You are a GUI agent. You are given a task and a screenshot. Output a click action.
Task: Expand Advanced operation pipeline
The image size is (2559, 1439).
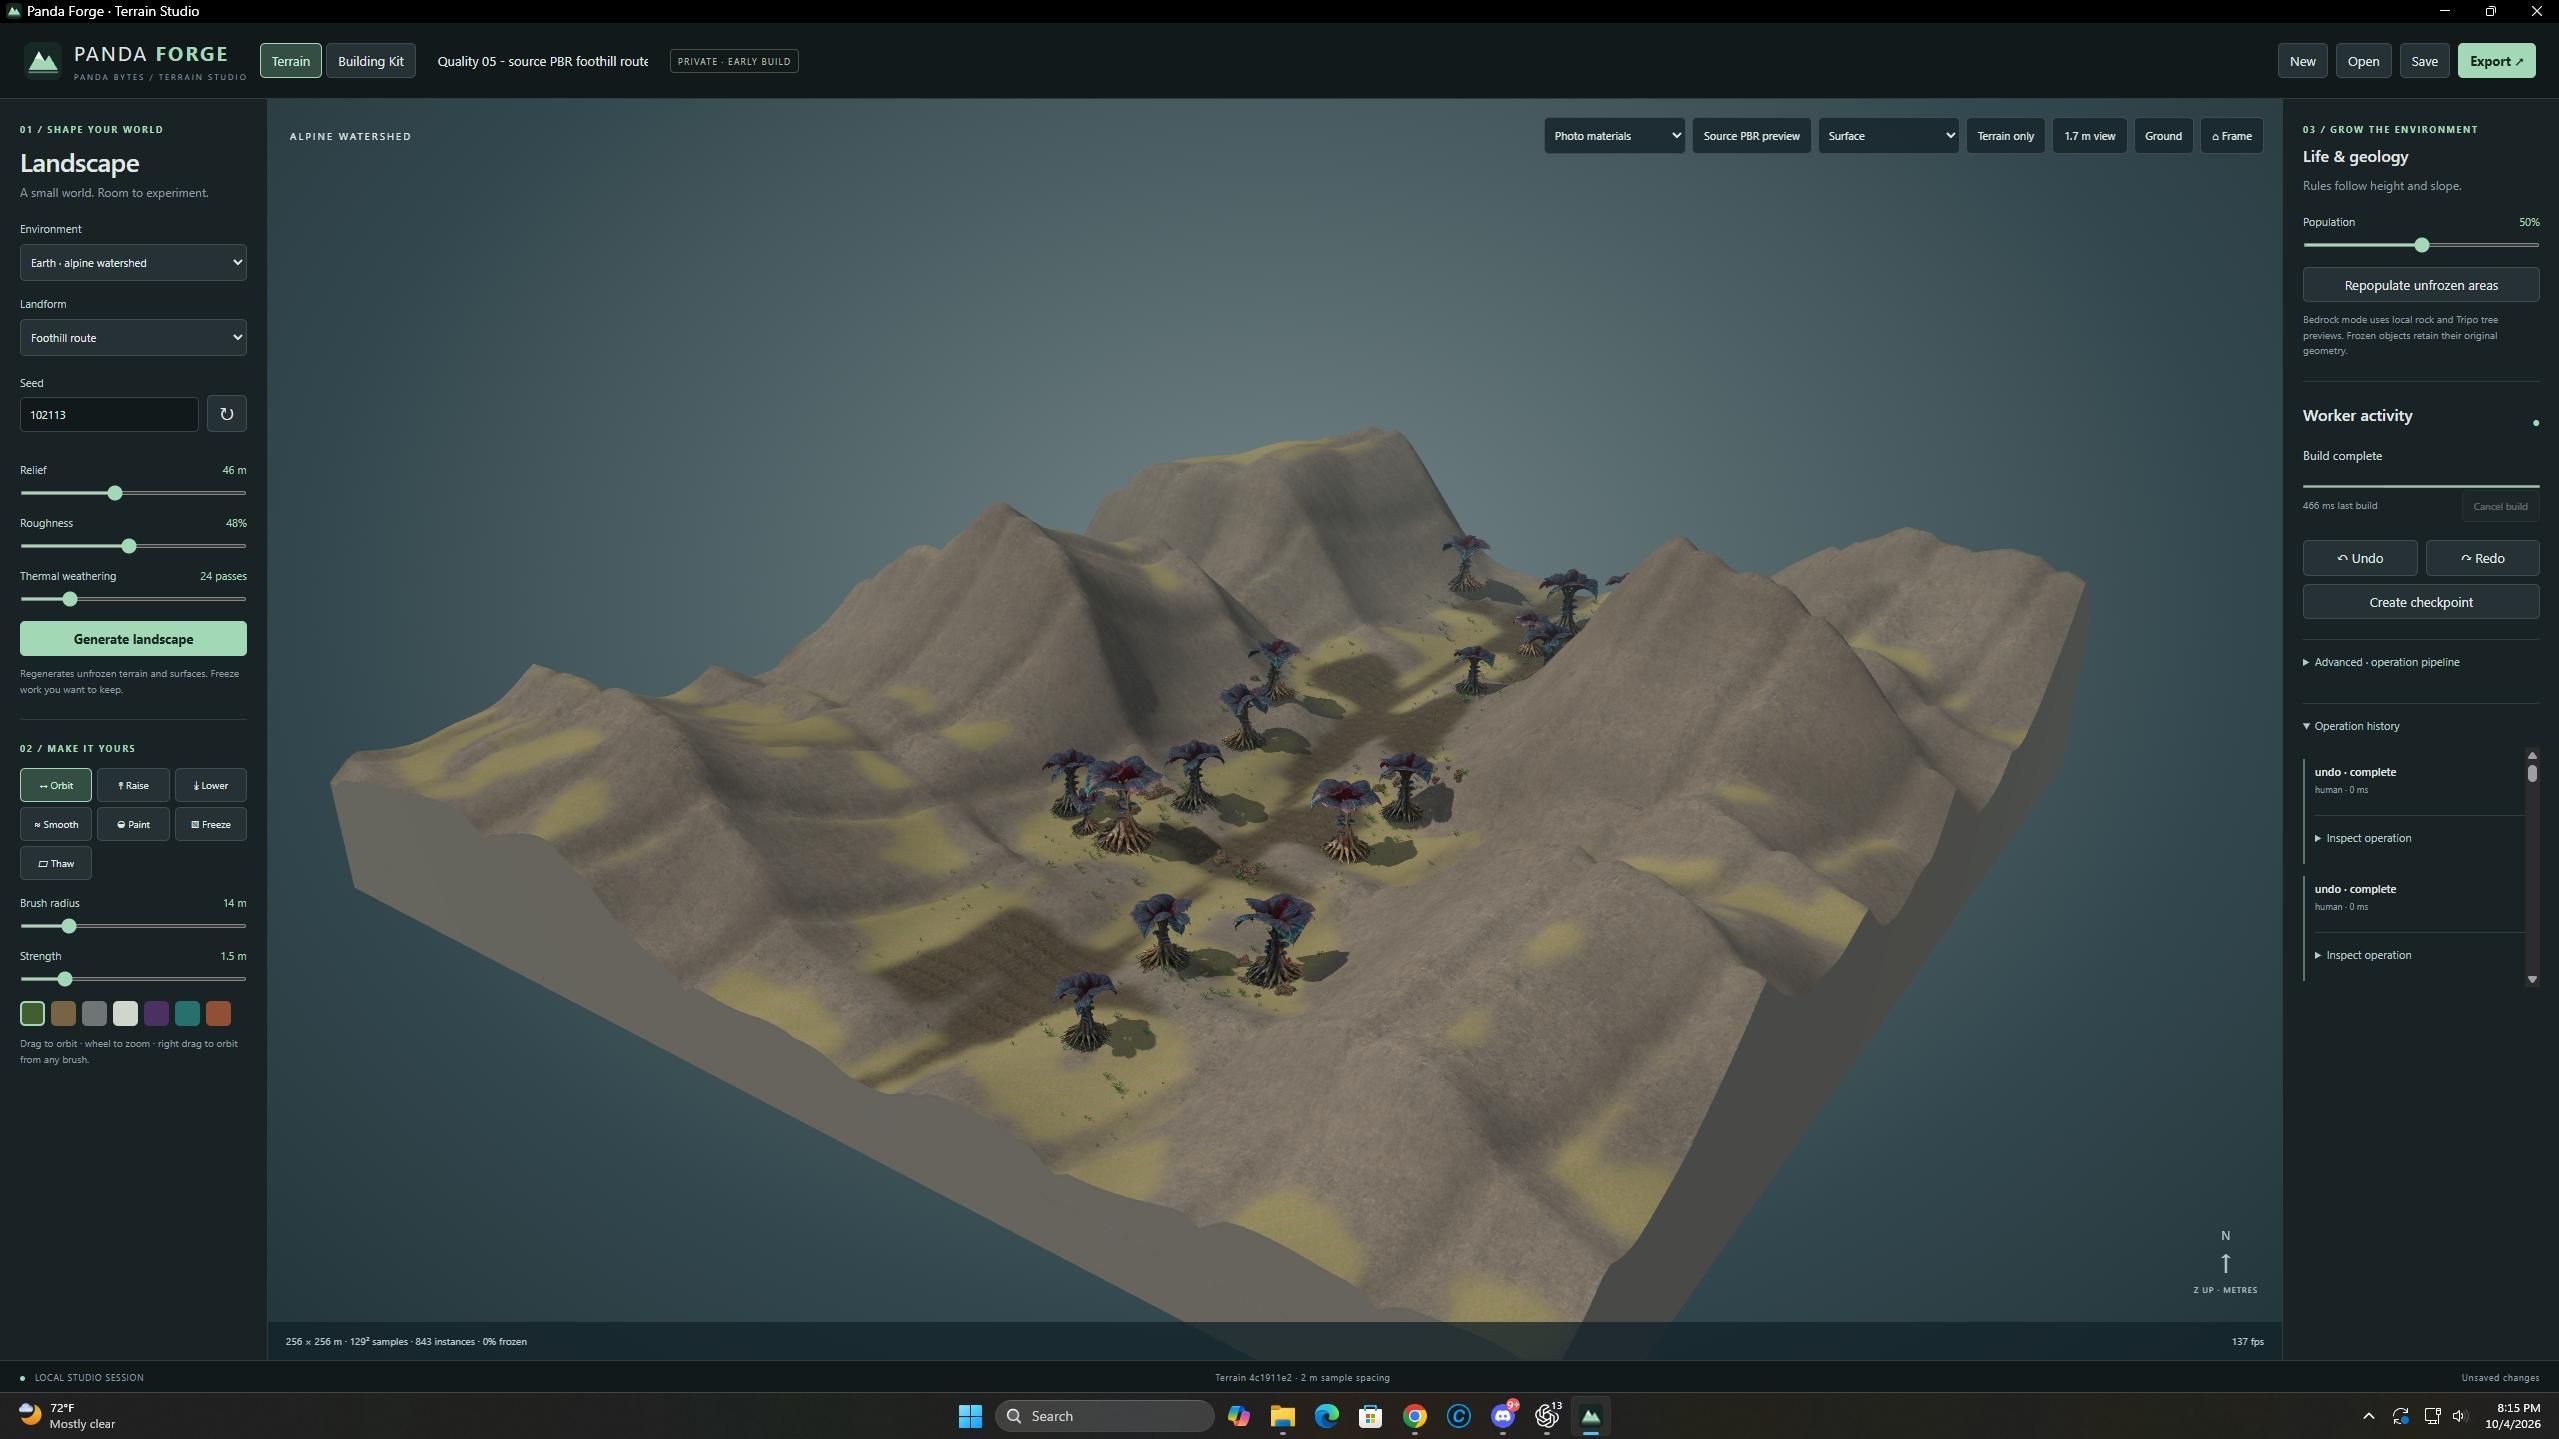(x=2381, y=662)
